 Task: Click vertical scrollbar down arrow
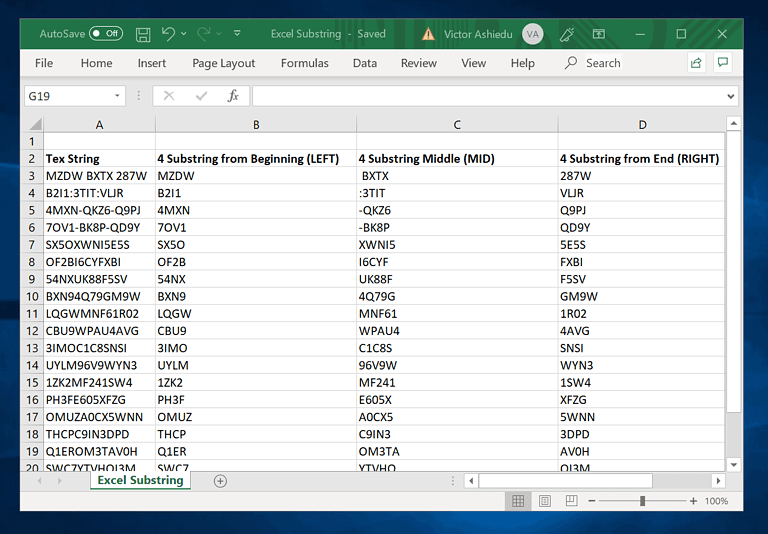(733, 464)
